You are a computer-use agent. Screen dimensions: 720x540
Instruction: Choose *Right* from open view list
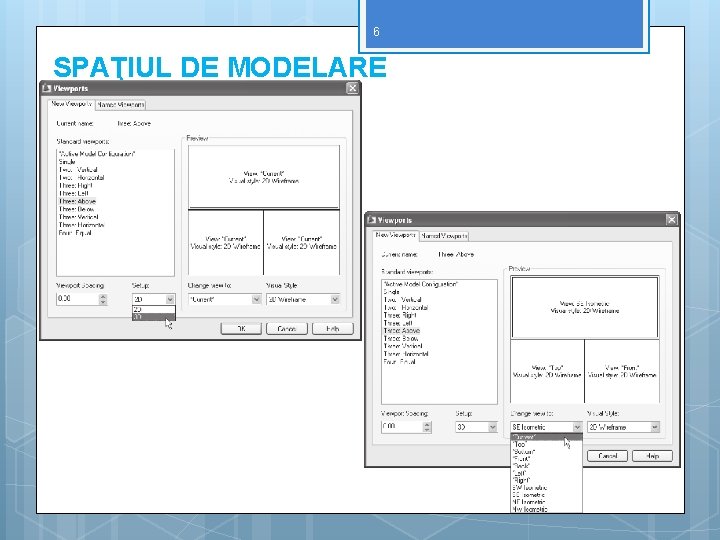click(546, 480)
